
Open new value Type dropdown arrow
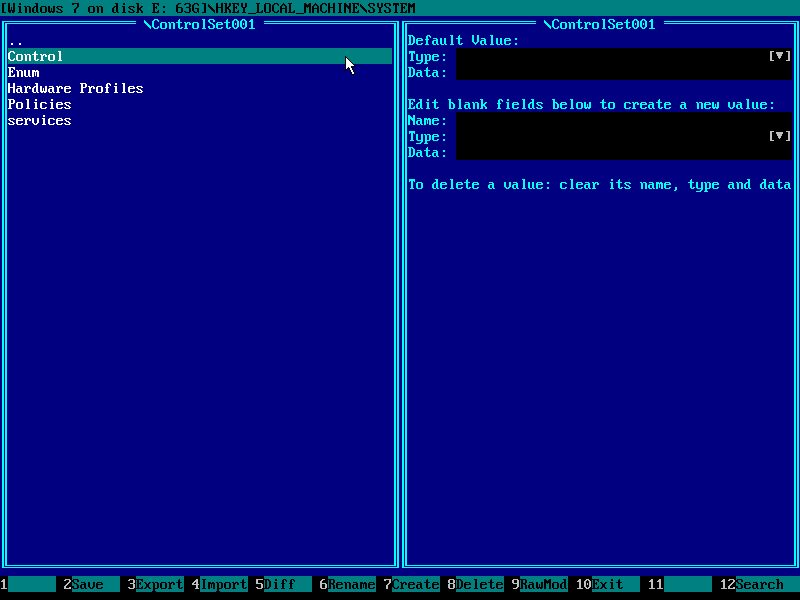[x=780, y=136]
